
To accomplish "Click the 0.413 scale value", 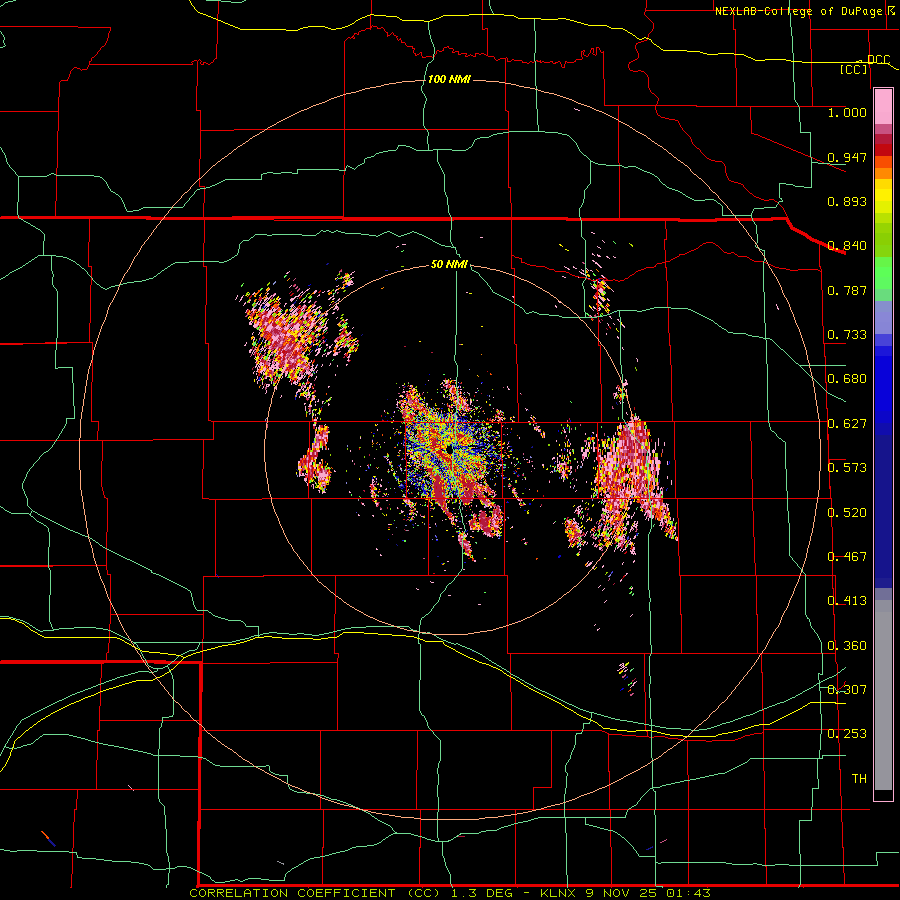I will pyautogui.click(x=847, y=601).
